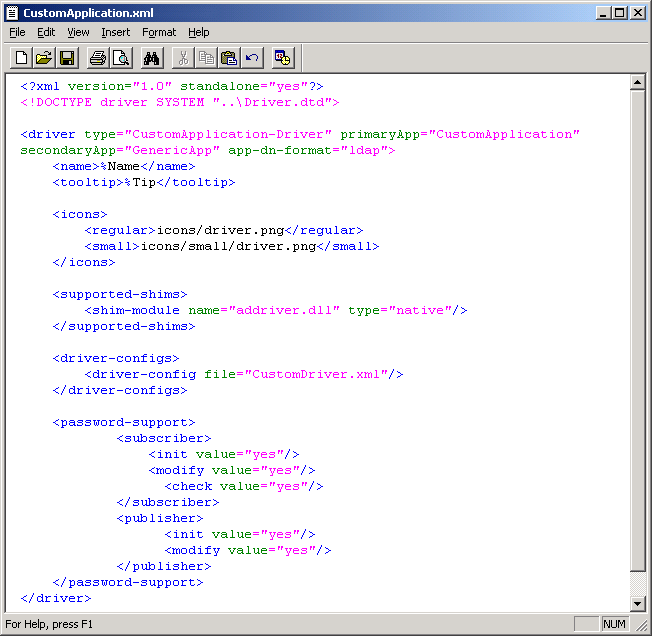Open Print Preview from the toolbar

[121, 58]
